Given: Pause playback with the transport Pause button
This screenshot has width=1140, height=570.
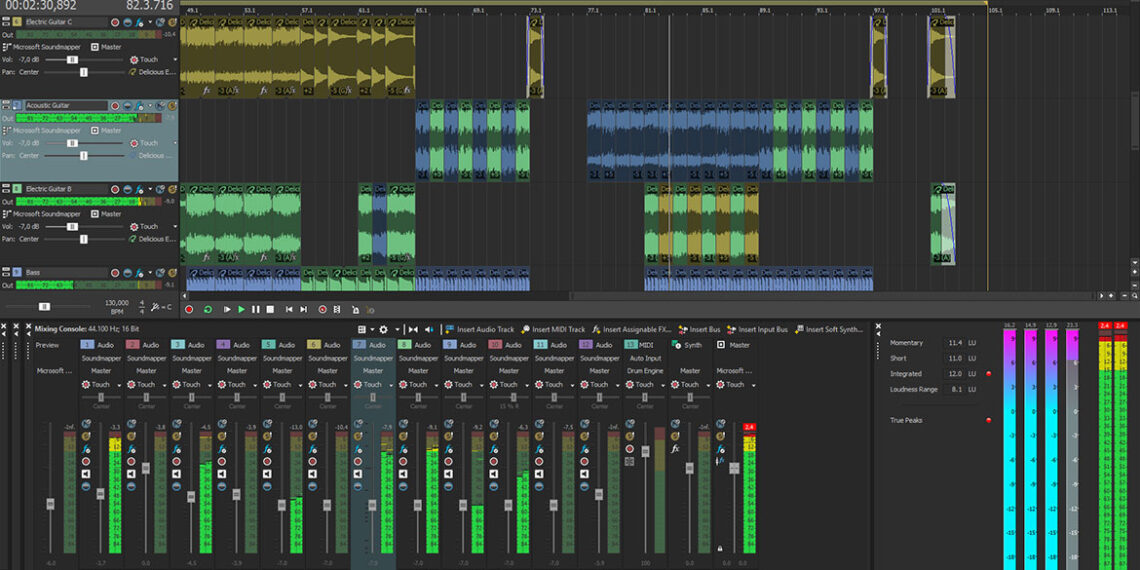Looking at the screenshot, I should click(255, 310).
